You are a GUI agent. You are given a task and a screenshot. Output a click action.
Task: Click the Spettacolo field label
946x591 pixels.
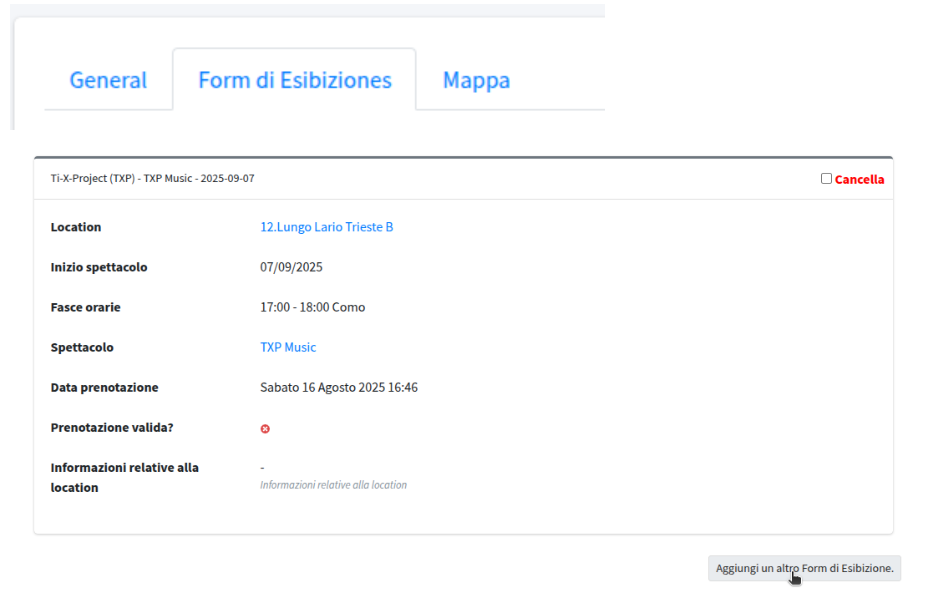click(82, 347)
